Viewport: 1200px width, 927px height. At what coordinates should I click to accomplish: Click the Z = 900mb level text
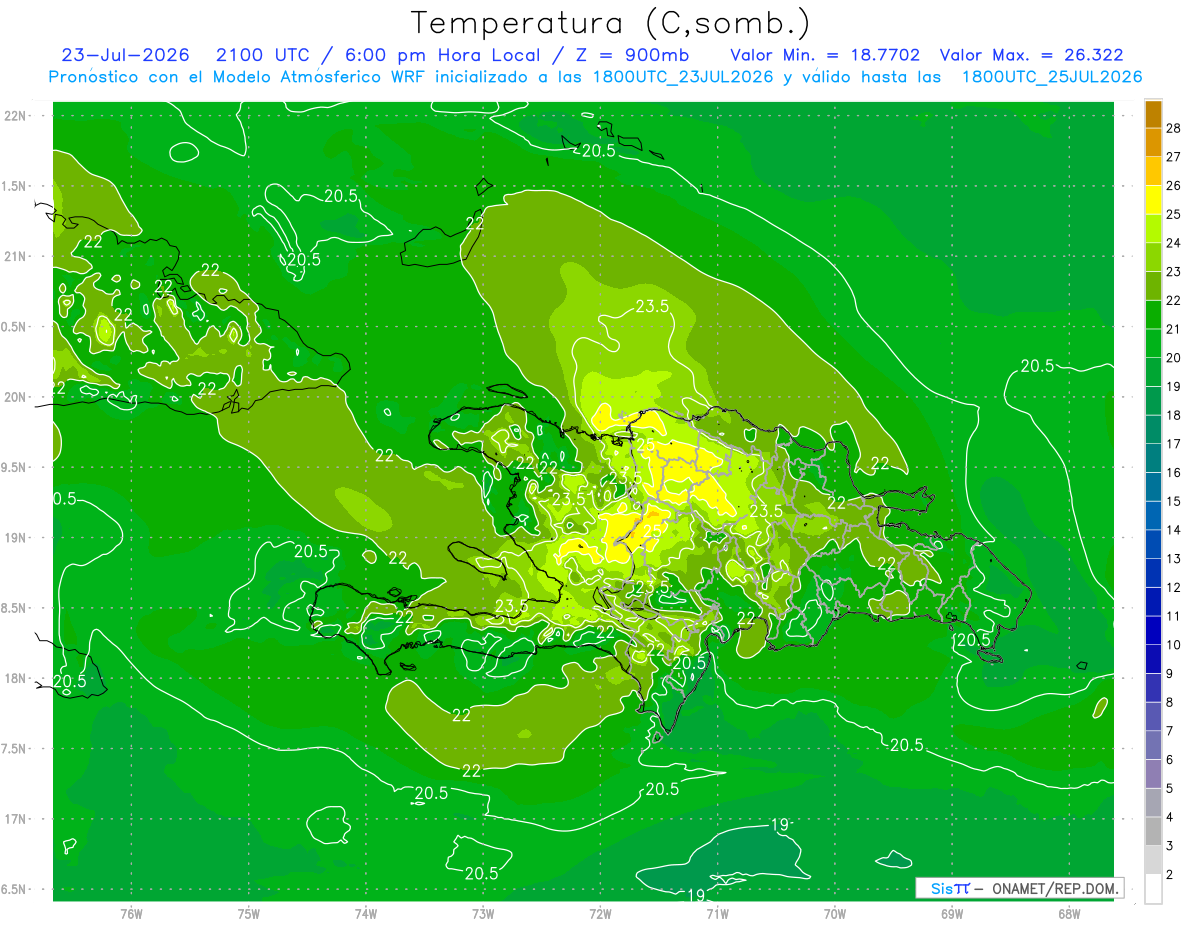point(632,55)
